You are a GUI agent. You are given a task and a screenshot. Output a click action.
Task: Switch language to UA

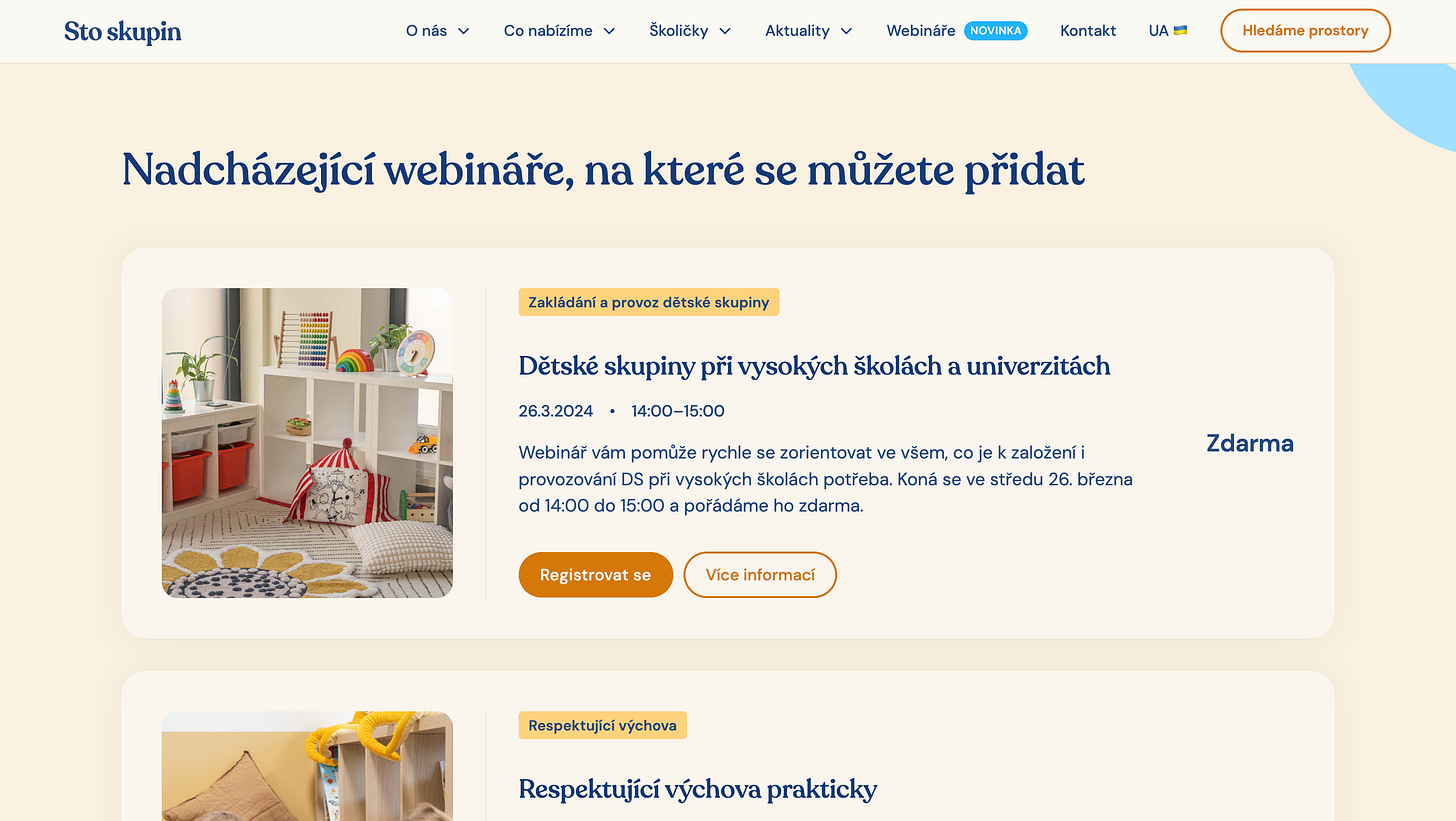[1158, 31]
